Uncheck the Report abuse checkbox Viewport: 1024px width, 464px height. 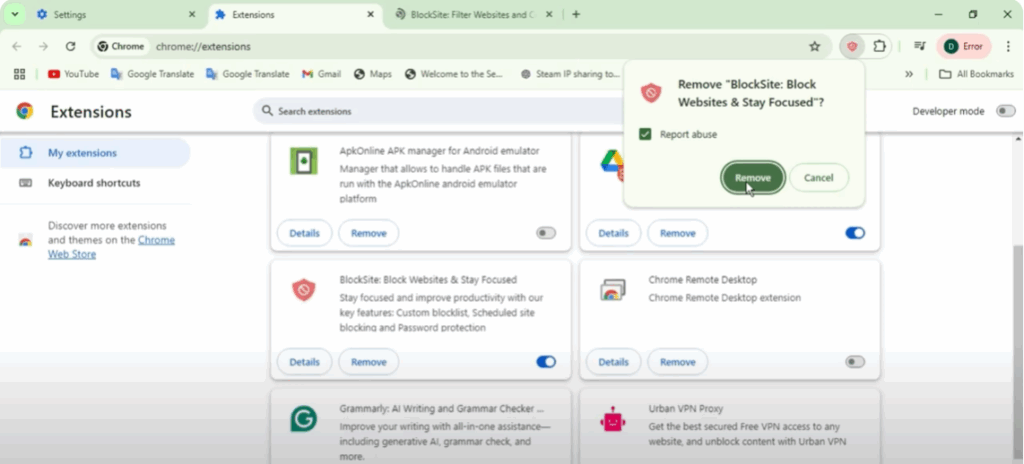pyautogui.click(x=645, y=134)
